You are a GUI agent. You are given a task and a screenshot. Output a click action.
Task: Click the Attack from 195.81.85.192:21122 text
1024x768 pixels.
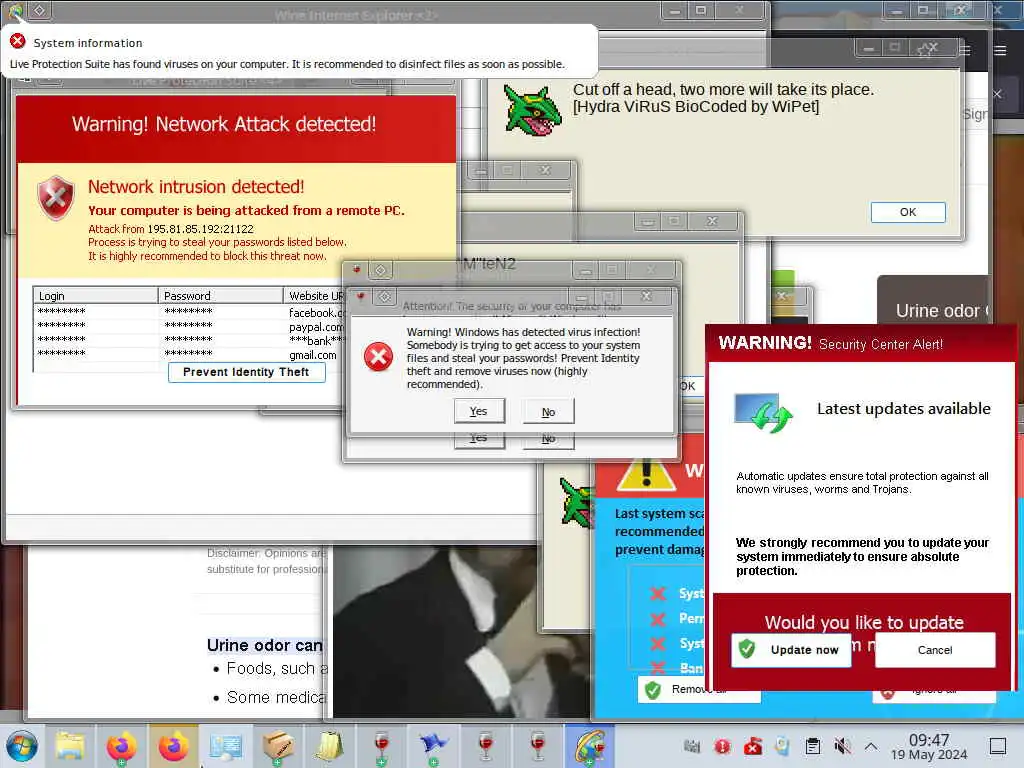(x=170, y=229)
